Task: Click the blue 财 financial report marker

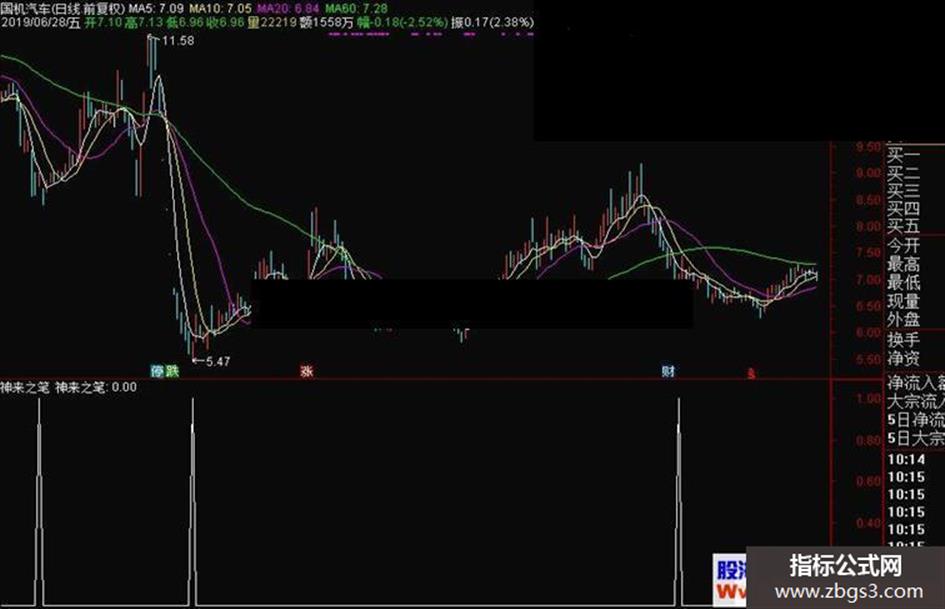Action: coord(668,371)
